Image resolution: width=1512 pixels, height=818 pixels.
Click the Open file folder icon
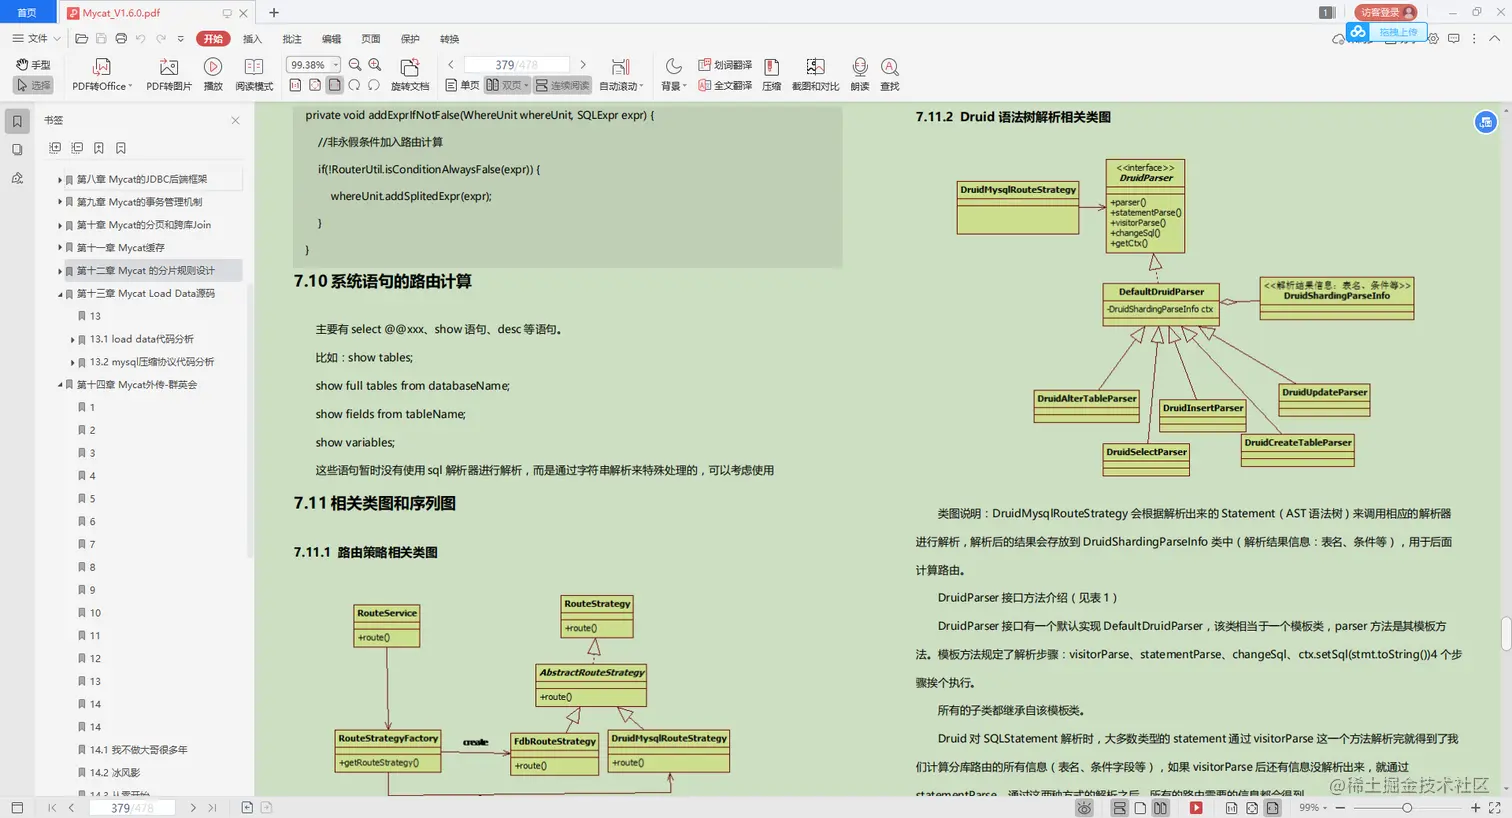pos(81,39)
